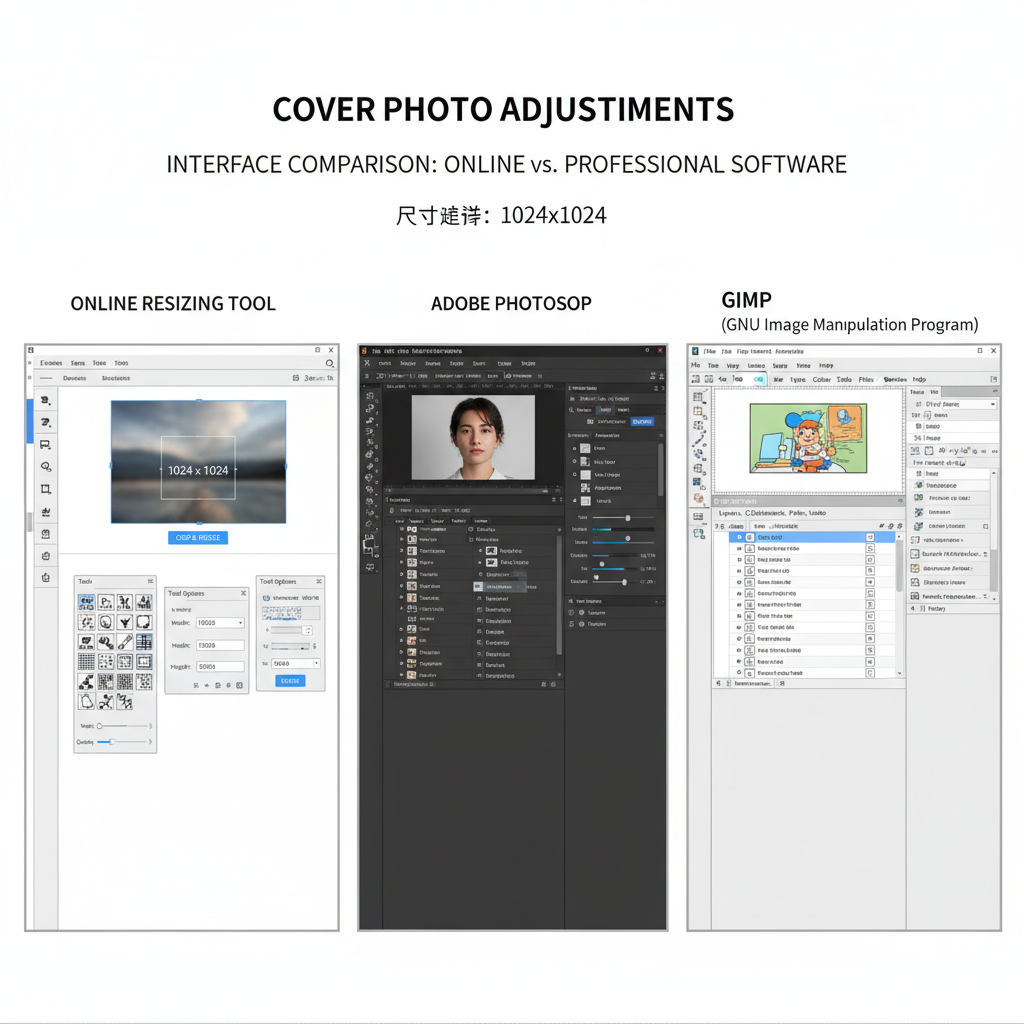GIMP: click chain icon in layer list header
This screenshot has height=1024, width=1024.
pos(891,526)
